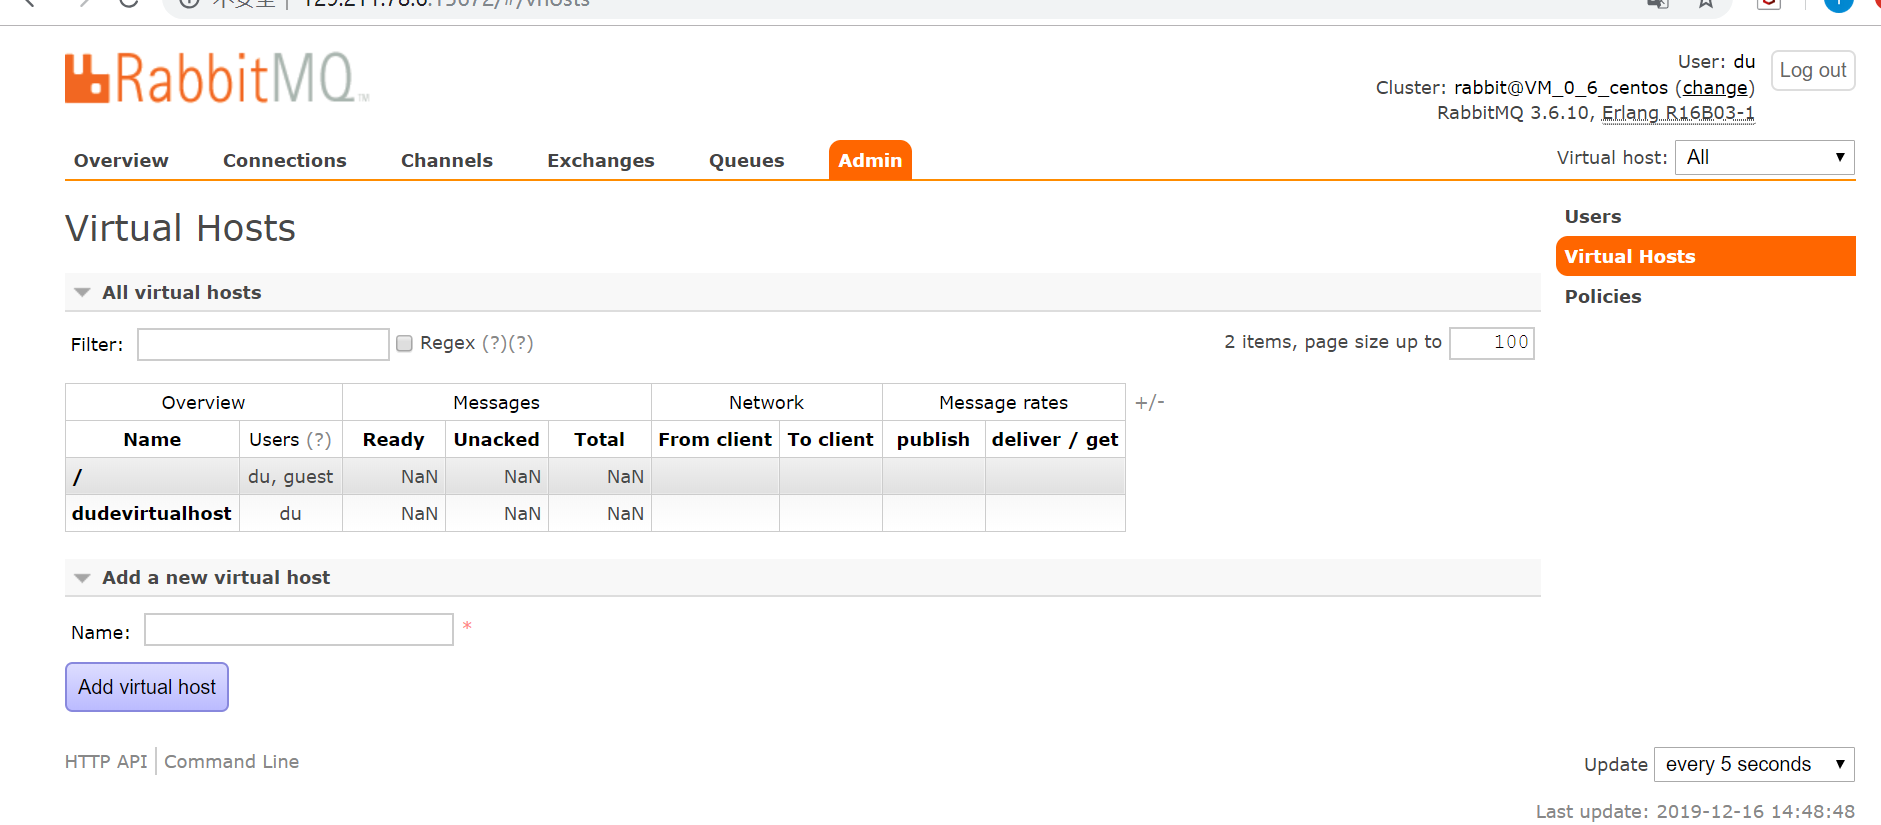Sort by the Ready column header

point(393,439)
